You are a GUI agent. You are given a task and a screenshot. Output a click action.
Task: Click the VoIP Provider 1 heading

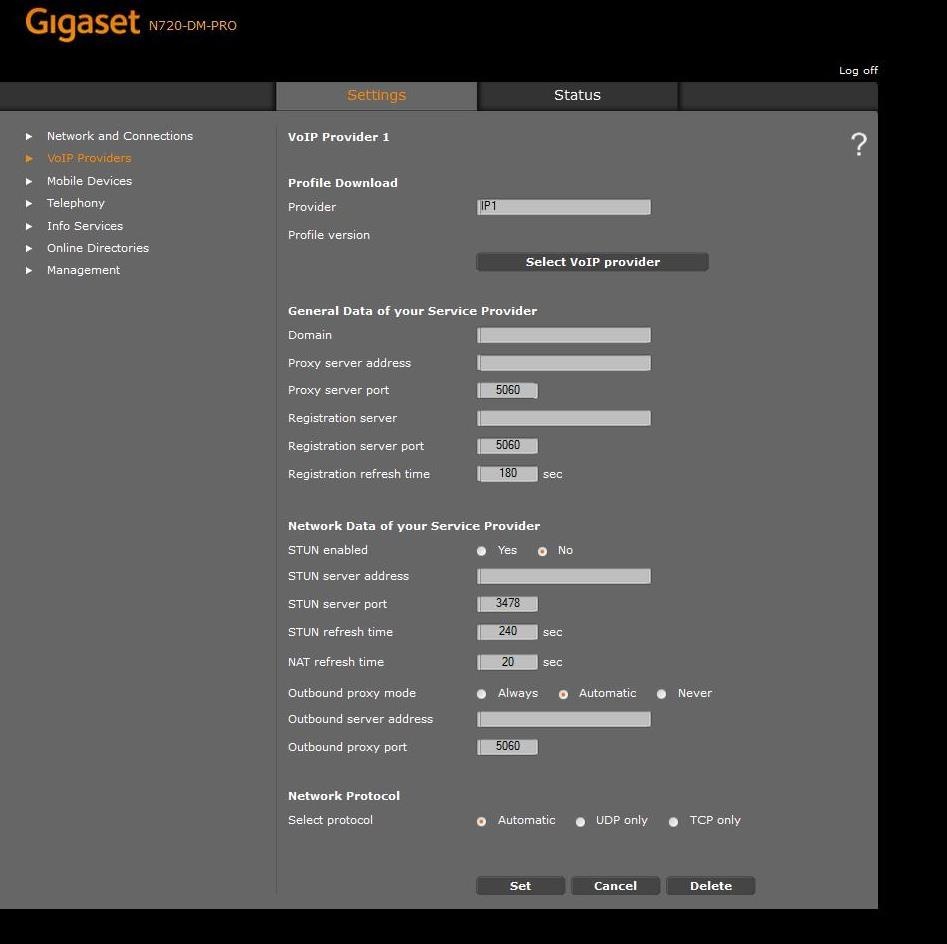(x=338, y=137)
